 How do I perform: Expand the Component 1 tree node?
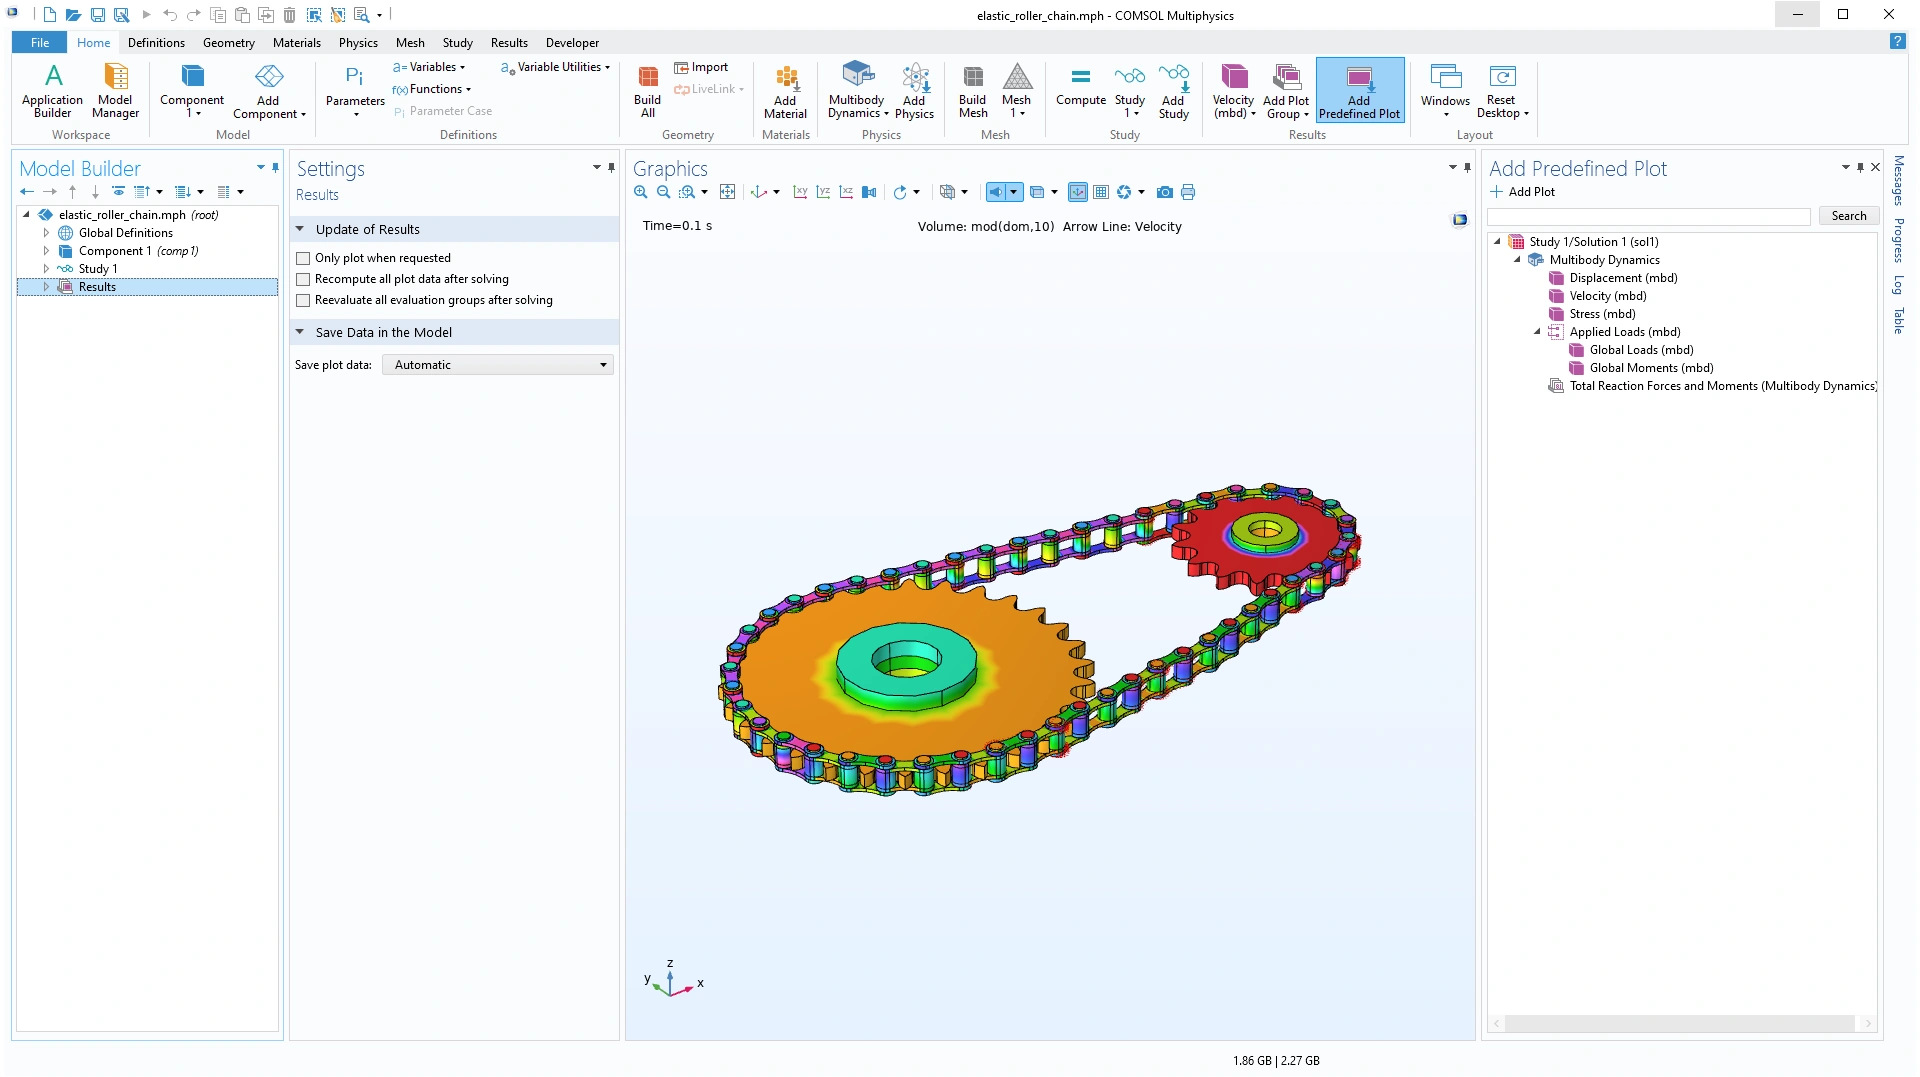coord(46,251)
